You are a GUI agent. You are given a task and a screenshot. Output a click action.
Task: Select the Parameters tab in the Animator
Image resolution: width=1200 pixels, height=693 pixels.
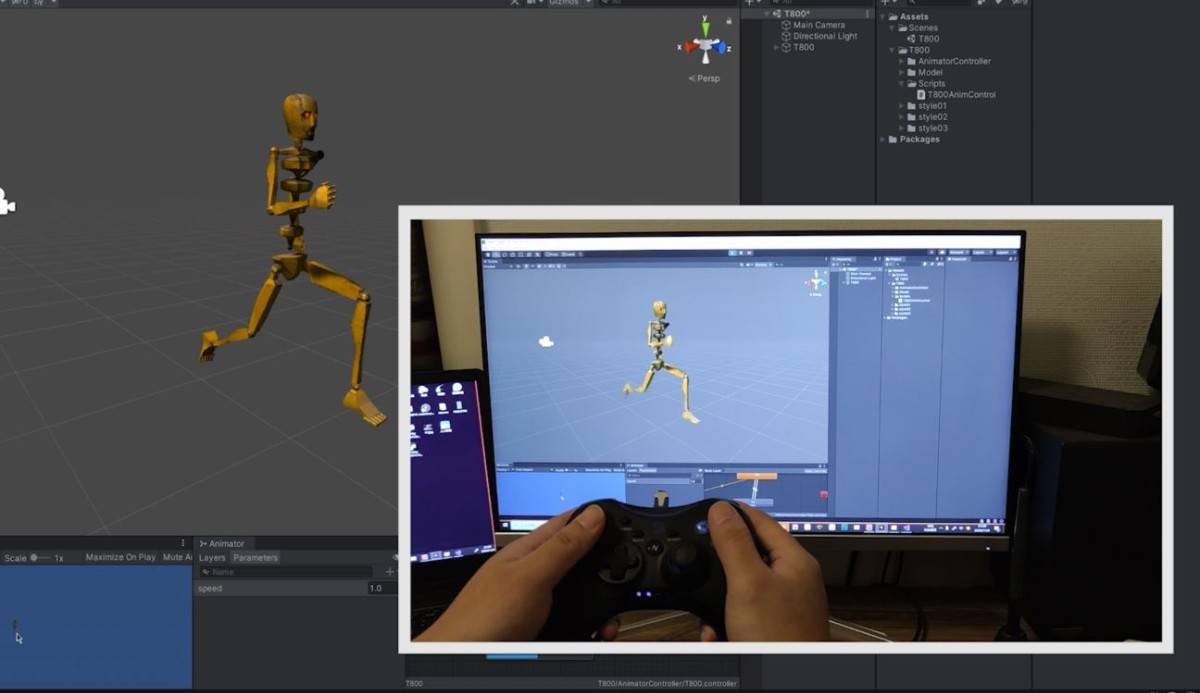click(255, 557)
